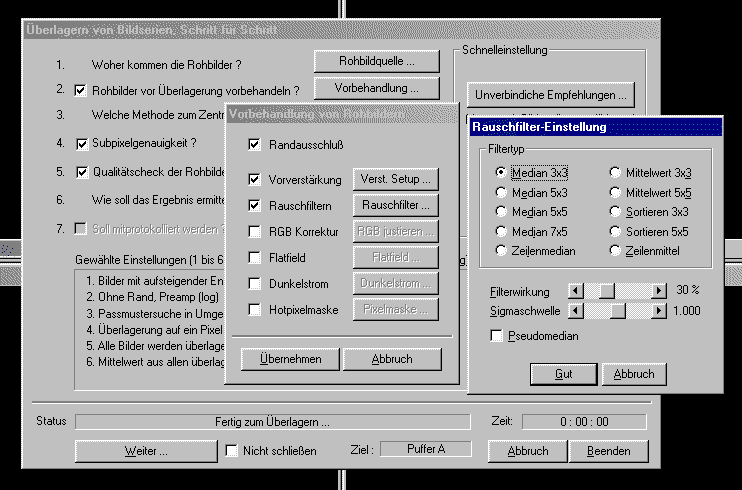Toggle the Randausschluß checkbox
The height and width of the screenshot is (490, 742).
coord(255,145)
